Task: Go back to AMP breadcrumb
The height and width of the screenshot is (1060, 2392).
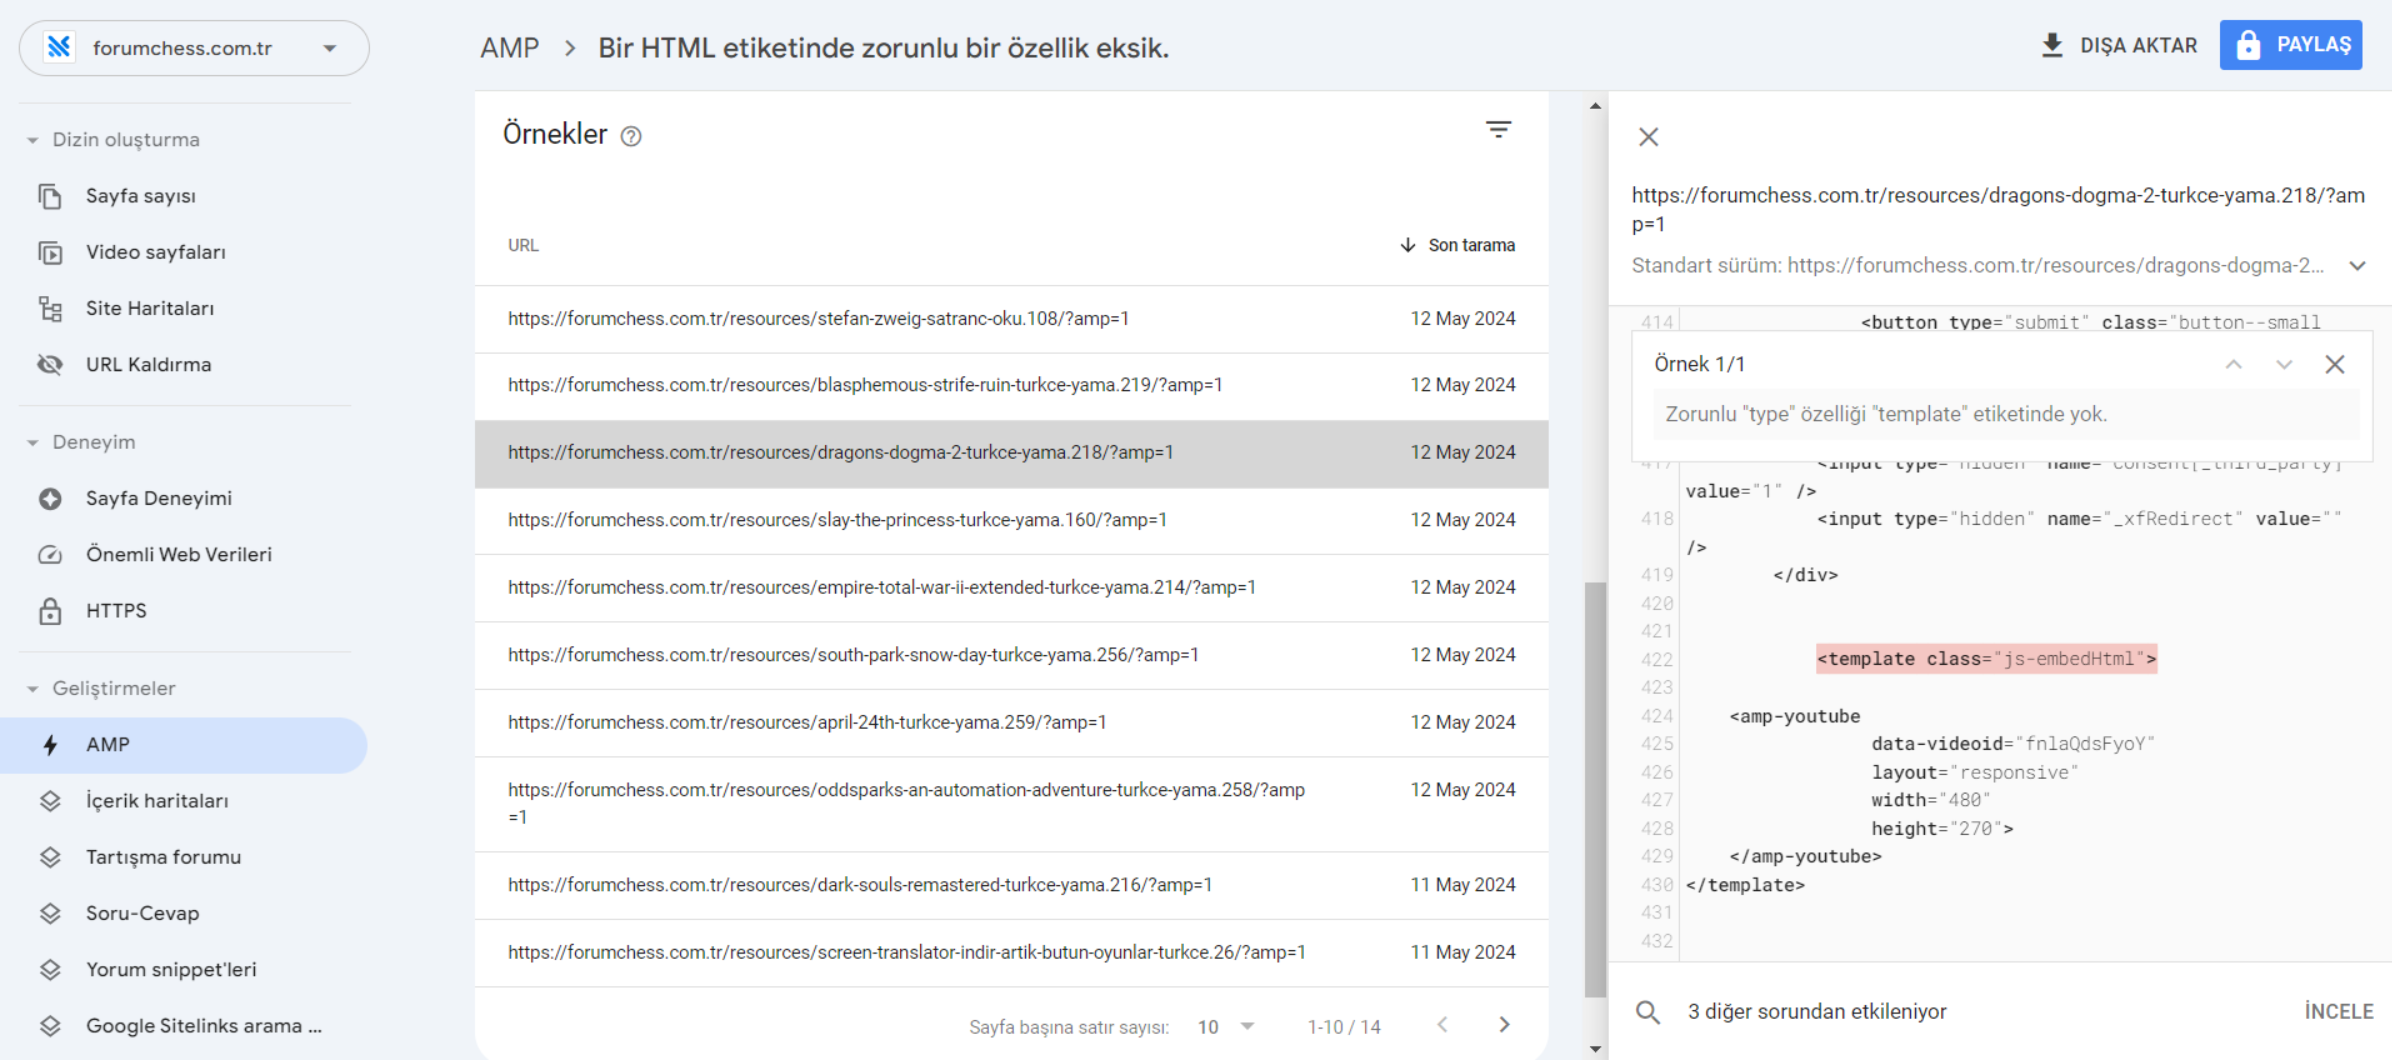Action: point(509,48)
